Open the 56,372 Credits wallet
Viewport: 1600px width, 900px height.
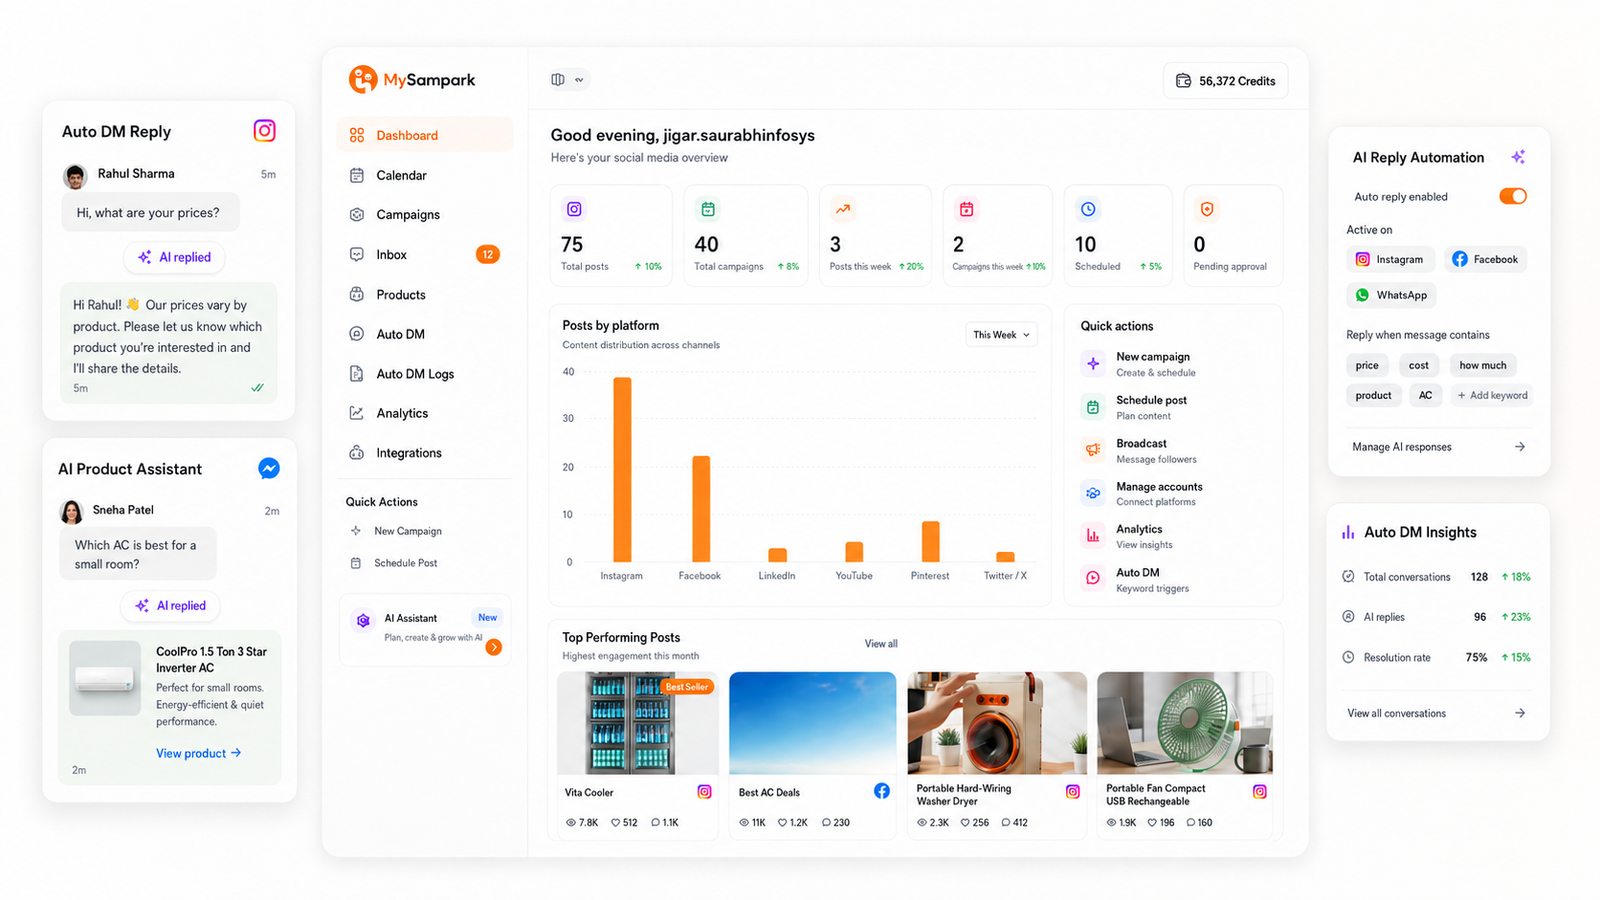pyautogui.click(x=1225, y=81)
